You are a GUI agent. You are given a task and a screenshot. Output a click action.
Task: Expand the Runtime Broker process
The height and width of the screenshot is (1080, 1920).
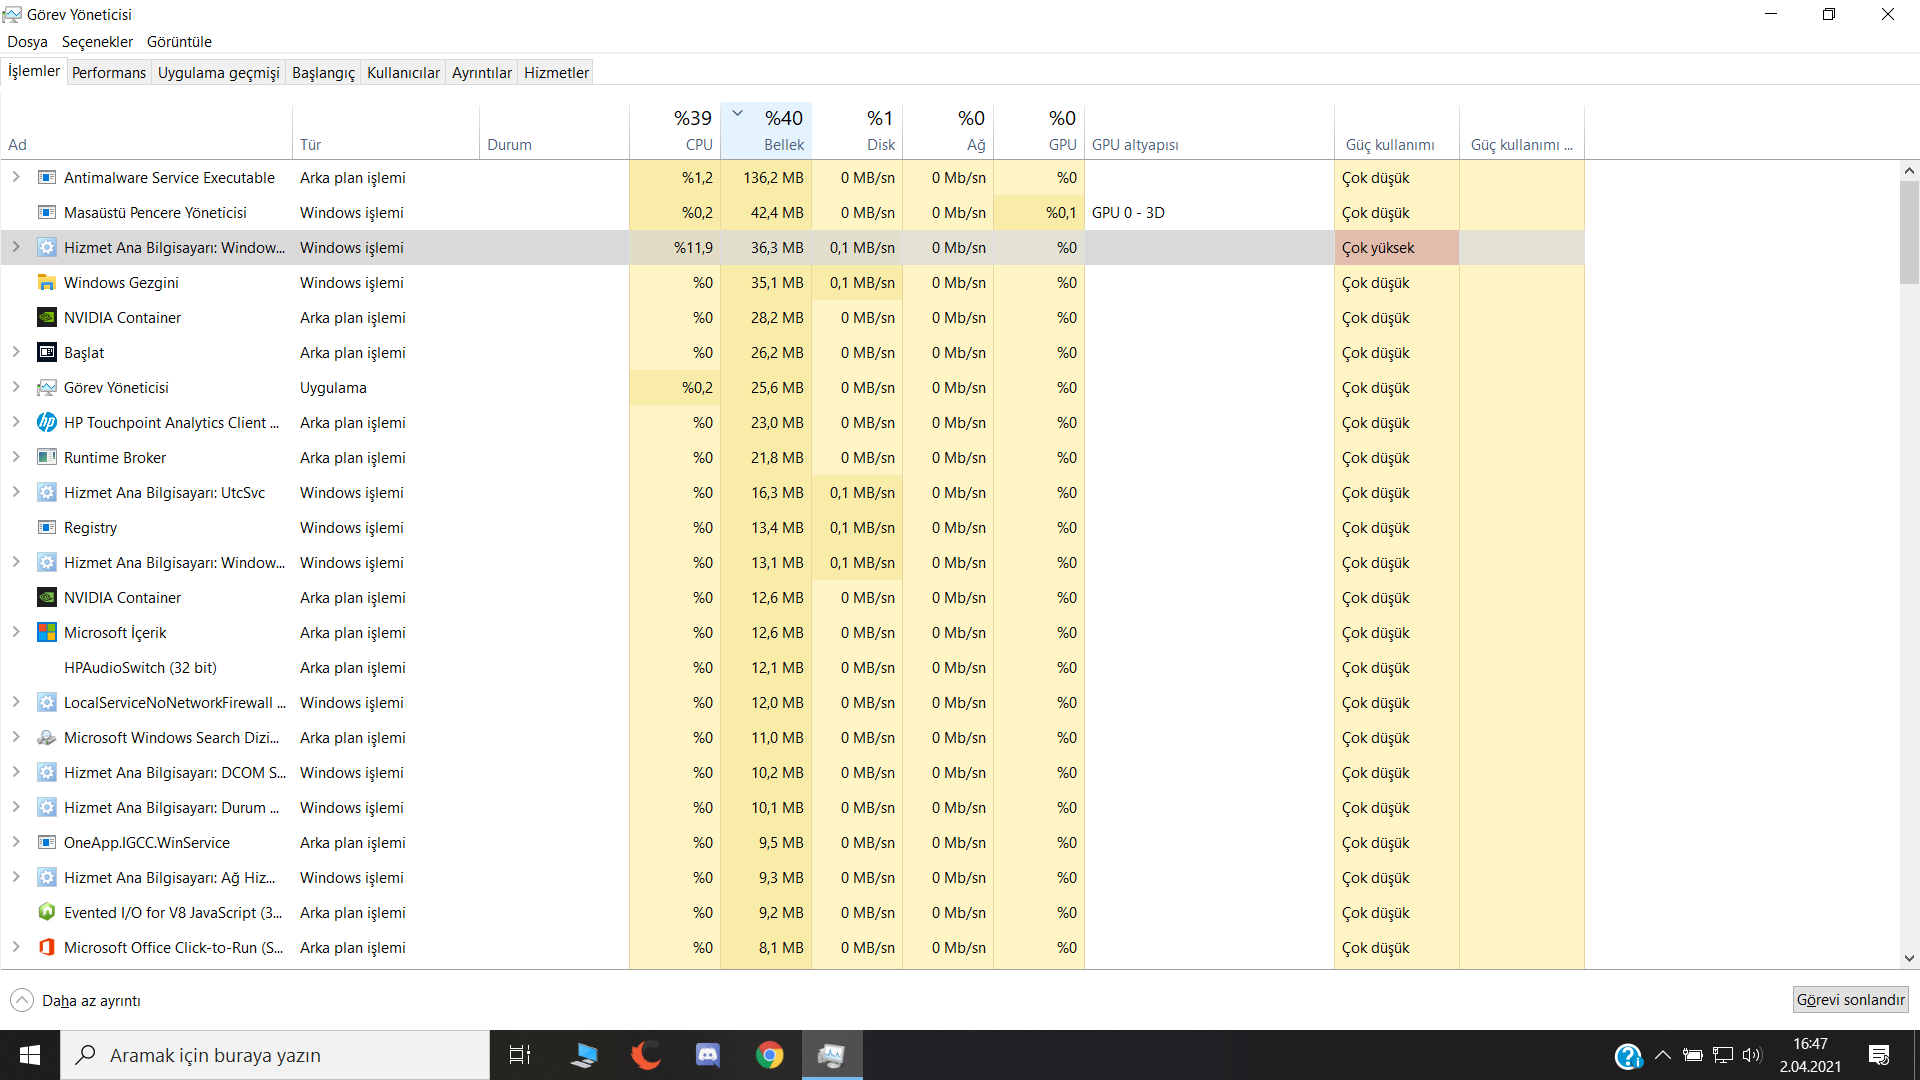(x=16, y=457)
